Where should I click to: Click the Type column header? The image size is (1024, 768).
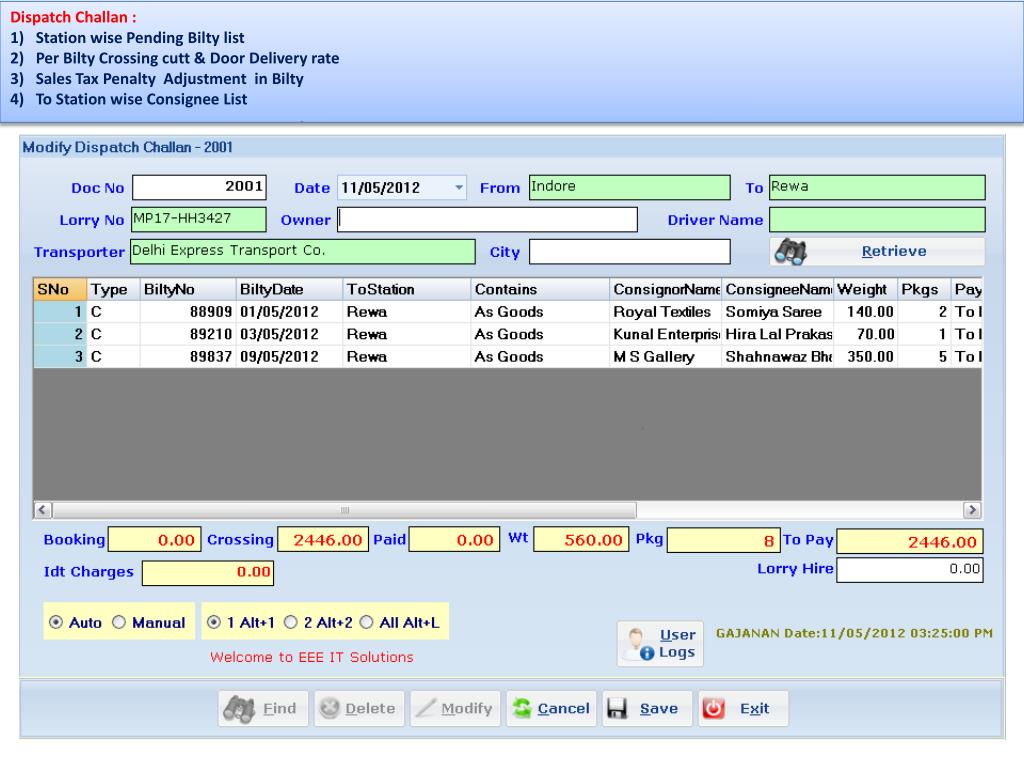(x=114, y=289)
